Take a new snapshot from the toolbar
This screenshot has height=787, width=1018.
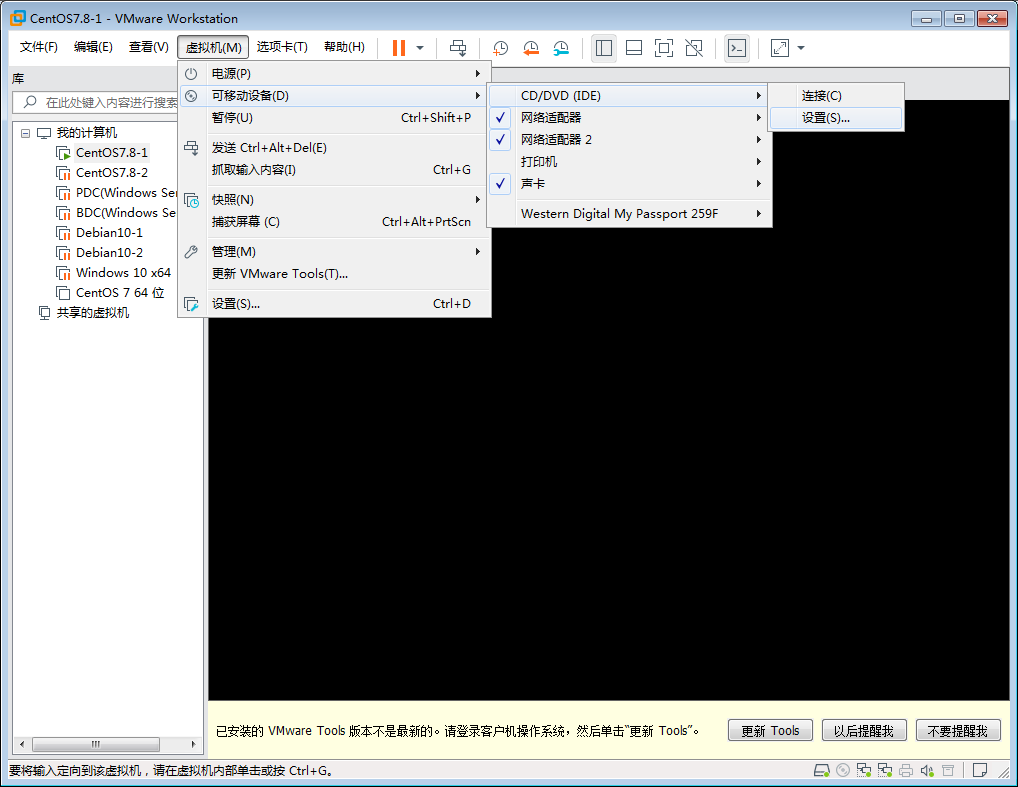[x=499, y=48]
